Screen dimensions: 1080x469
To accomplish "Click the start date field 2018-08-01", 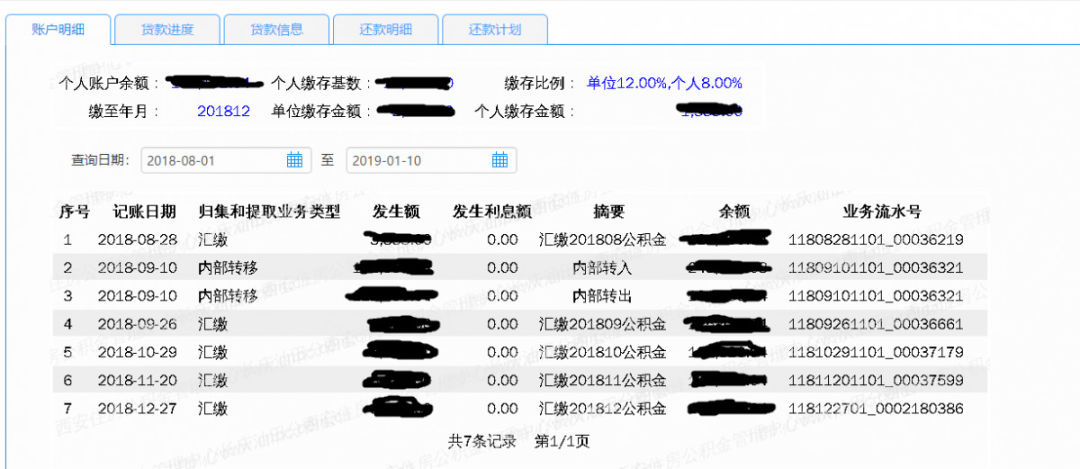I will 227,160.
